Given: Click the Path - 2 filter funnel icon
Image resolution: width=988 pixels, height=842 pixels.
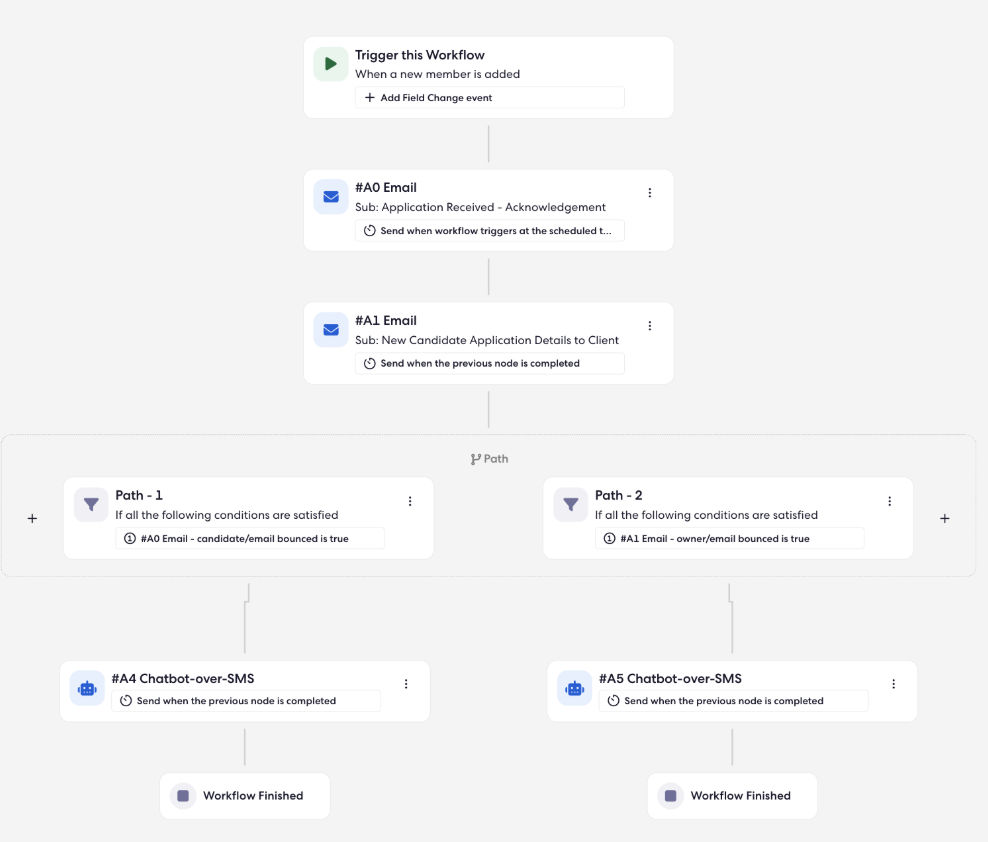Looking at the screenshot, I should point(571,505).
